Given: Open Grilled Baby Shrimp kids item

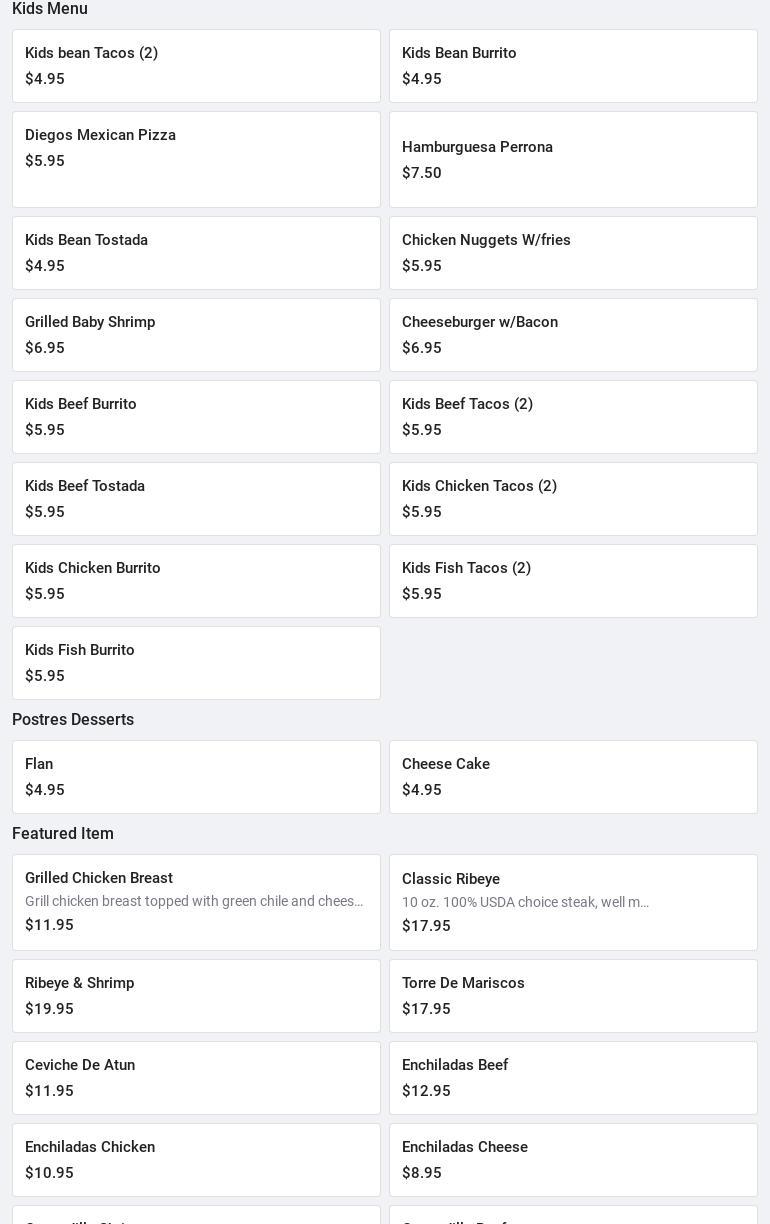Looking at the screenshot, I should point(196,335).
